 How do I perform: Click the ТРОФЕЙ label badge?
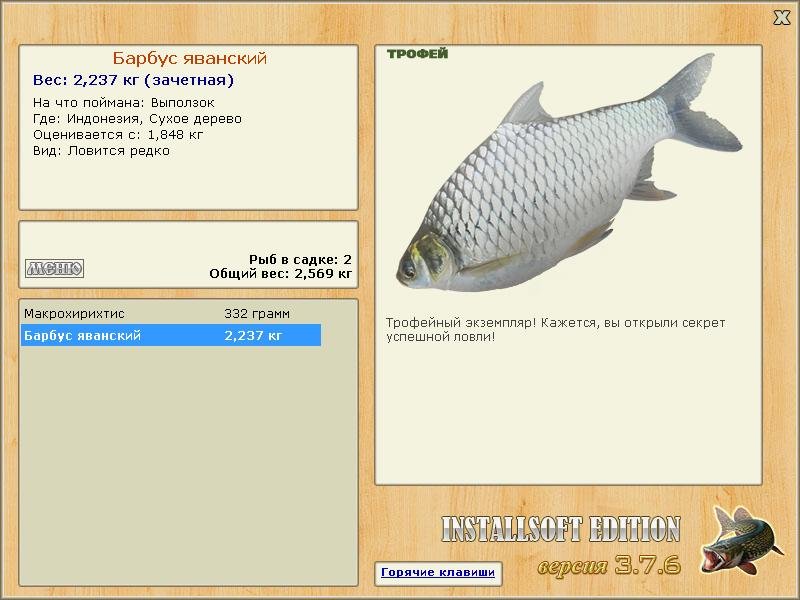tap(417, 54)
